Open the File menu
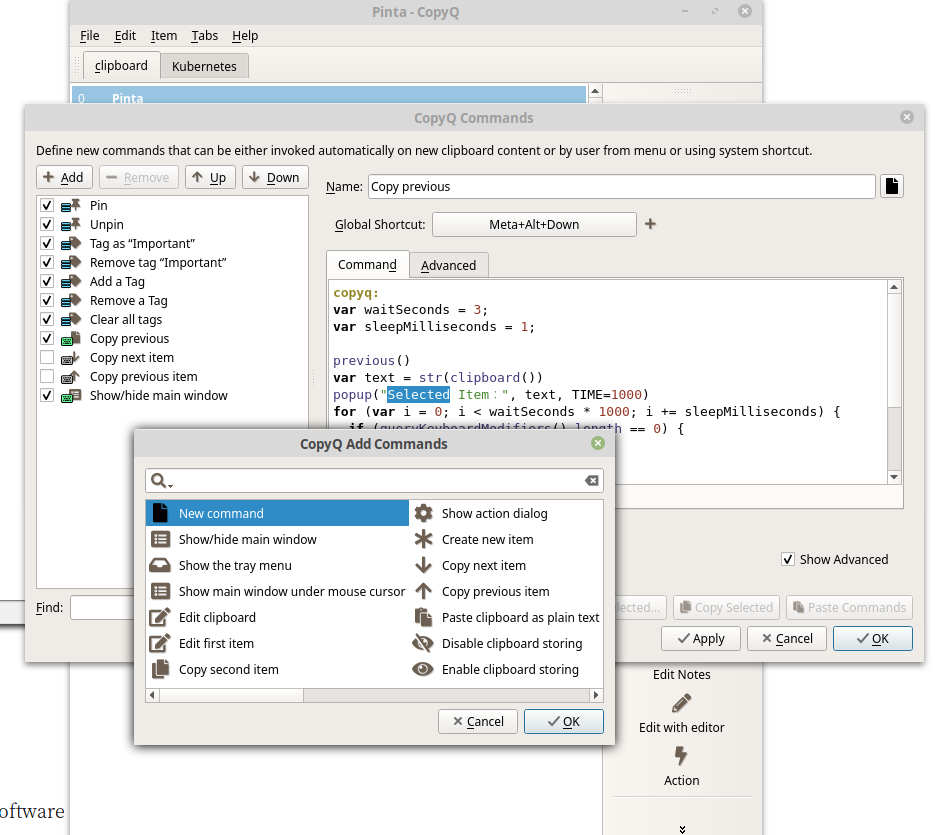935x835 pixels. 89,36
